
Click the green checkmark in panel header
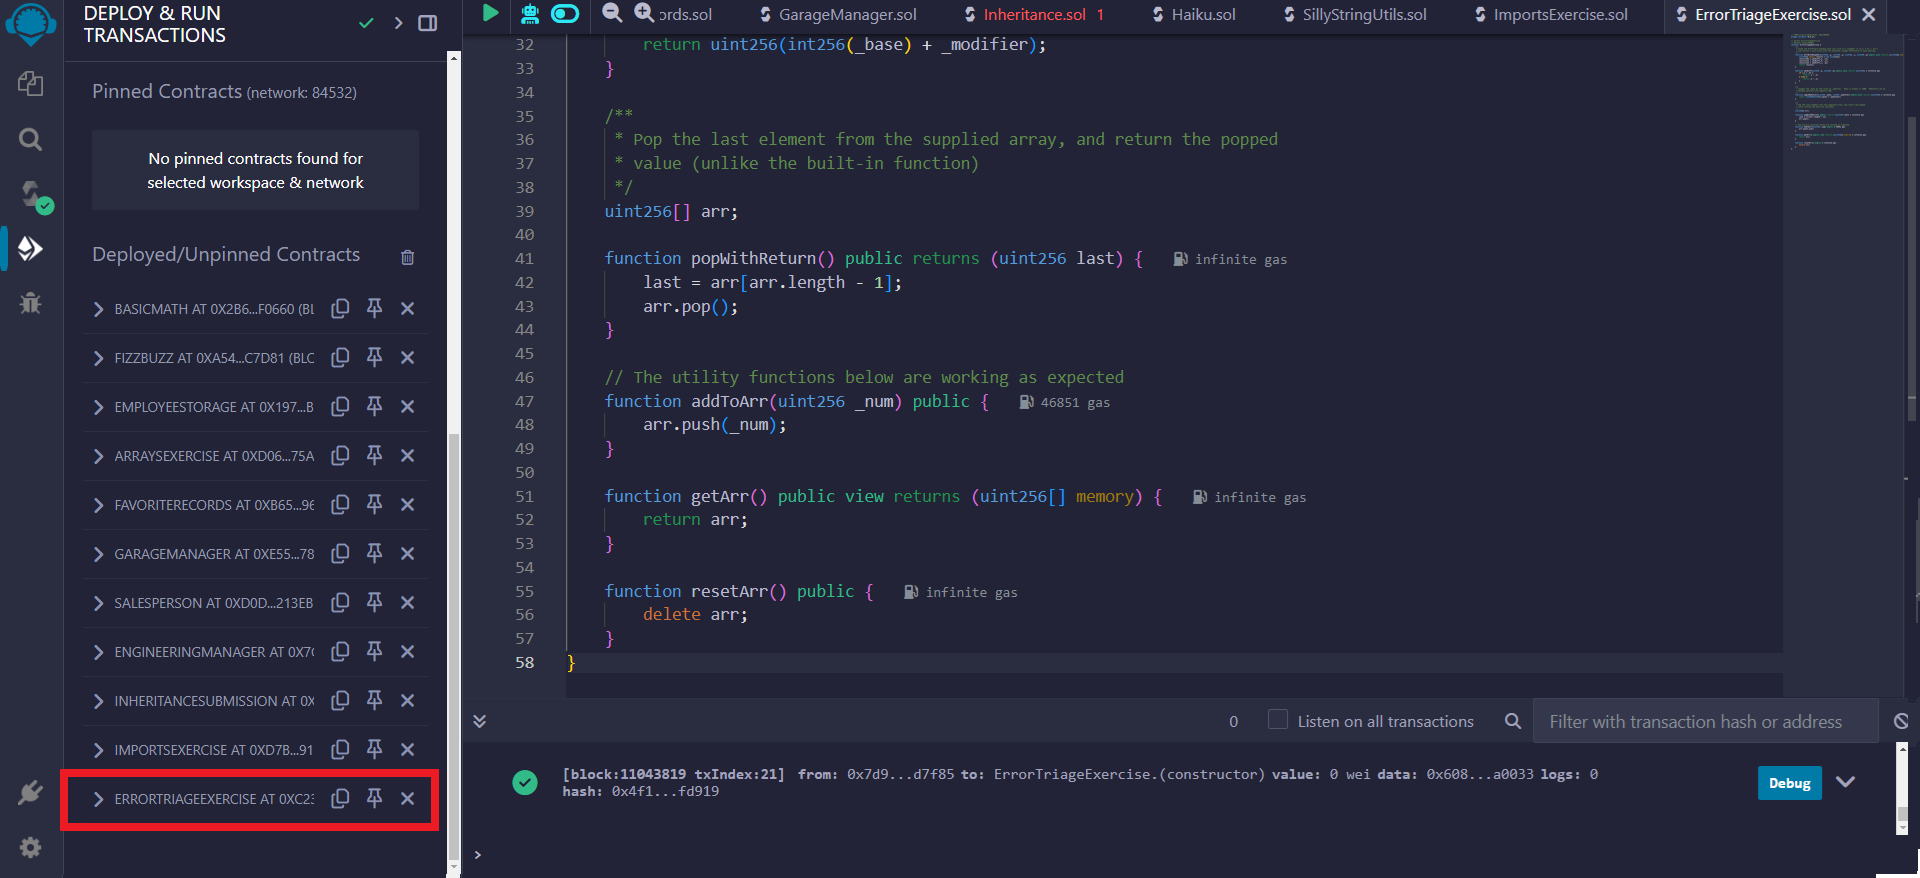(x=366, y=23)
